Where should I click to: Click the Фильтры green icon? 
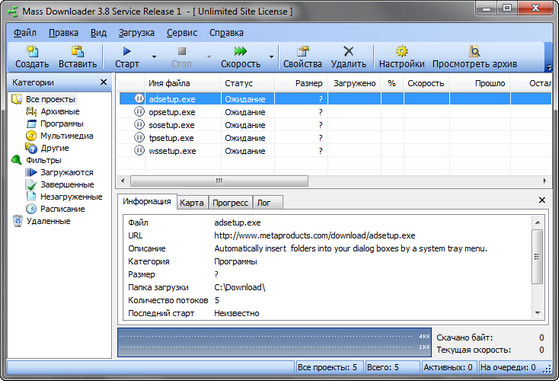[x=16, y=160]
